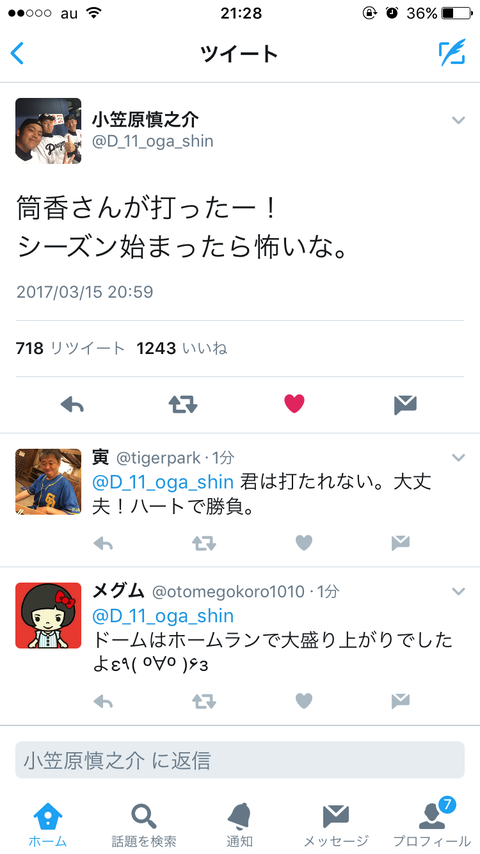Like メグム's reply about the dome

click(303, 701)
